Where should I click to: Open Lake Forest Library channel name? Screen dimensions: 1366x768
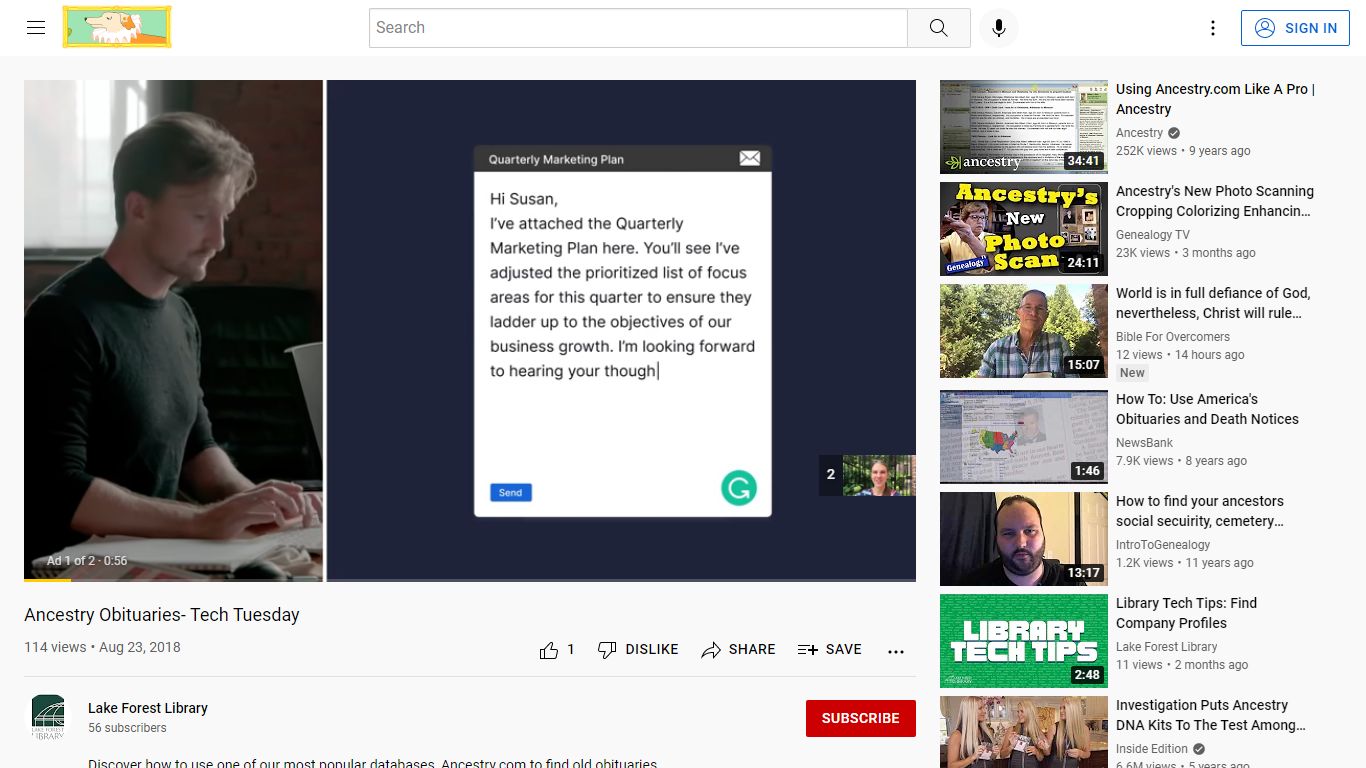coord(148,708)
